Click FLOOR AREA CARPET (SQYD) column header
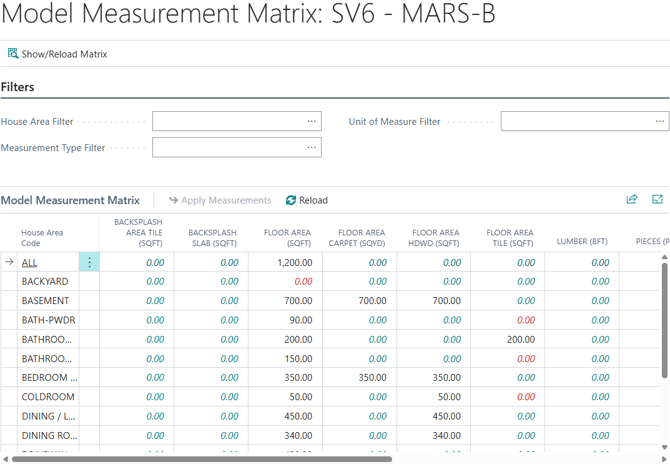 pyautogui.click(x=357, y=238)
